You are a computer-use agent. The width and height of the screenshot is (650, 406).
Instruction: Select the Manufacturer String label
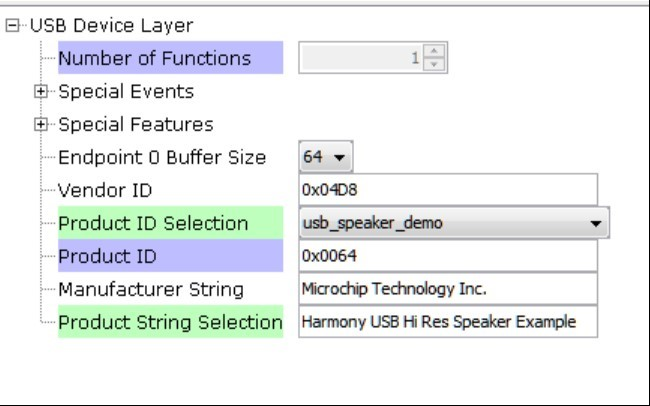coord(151,289)
